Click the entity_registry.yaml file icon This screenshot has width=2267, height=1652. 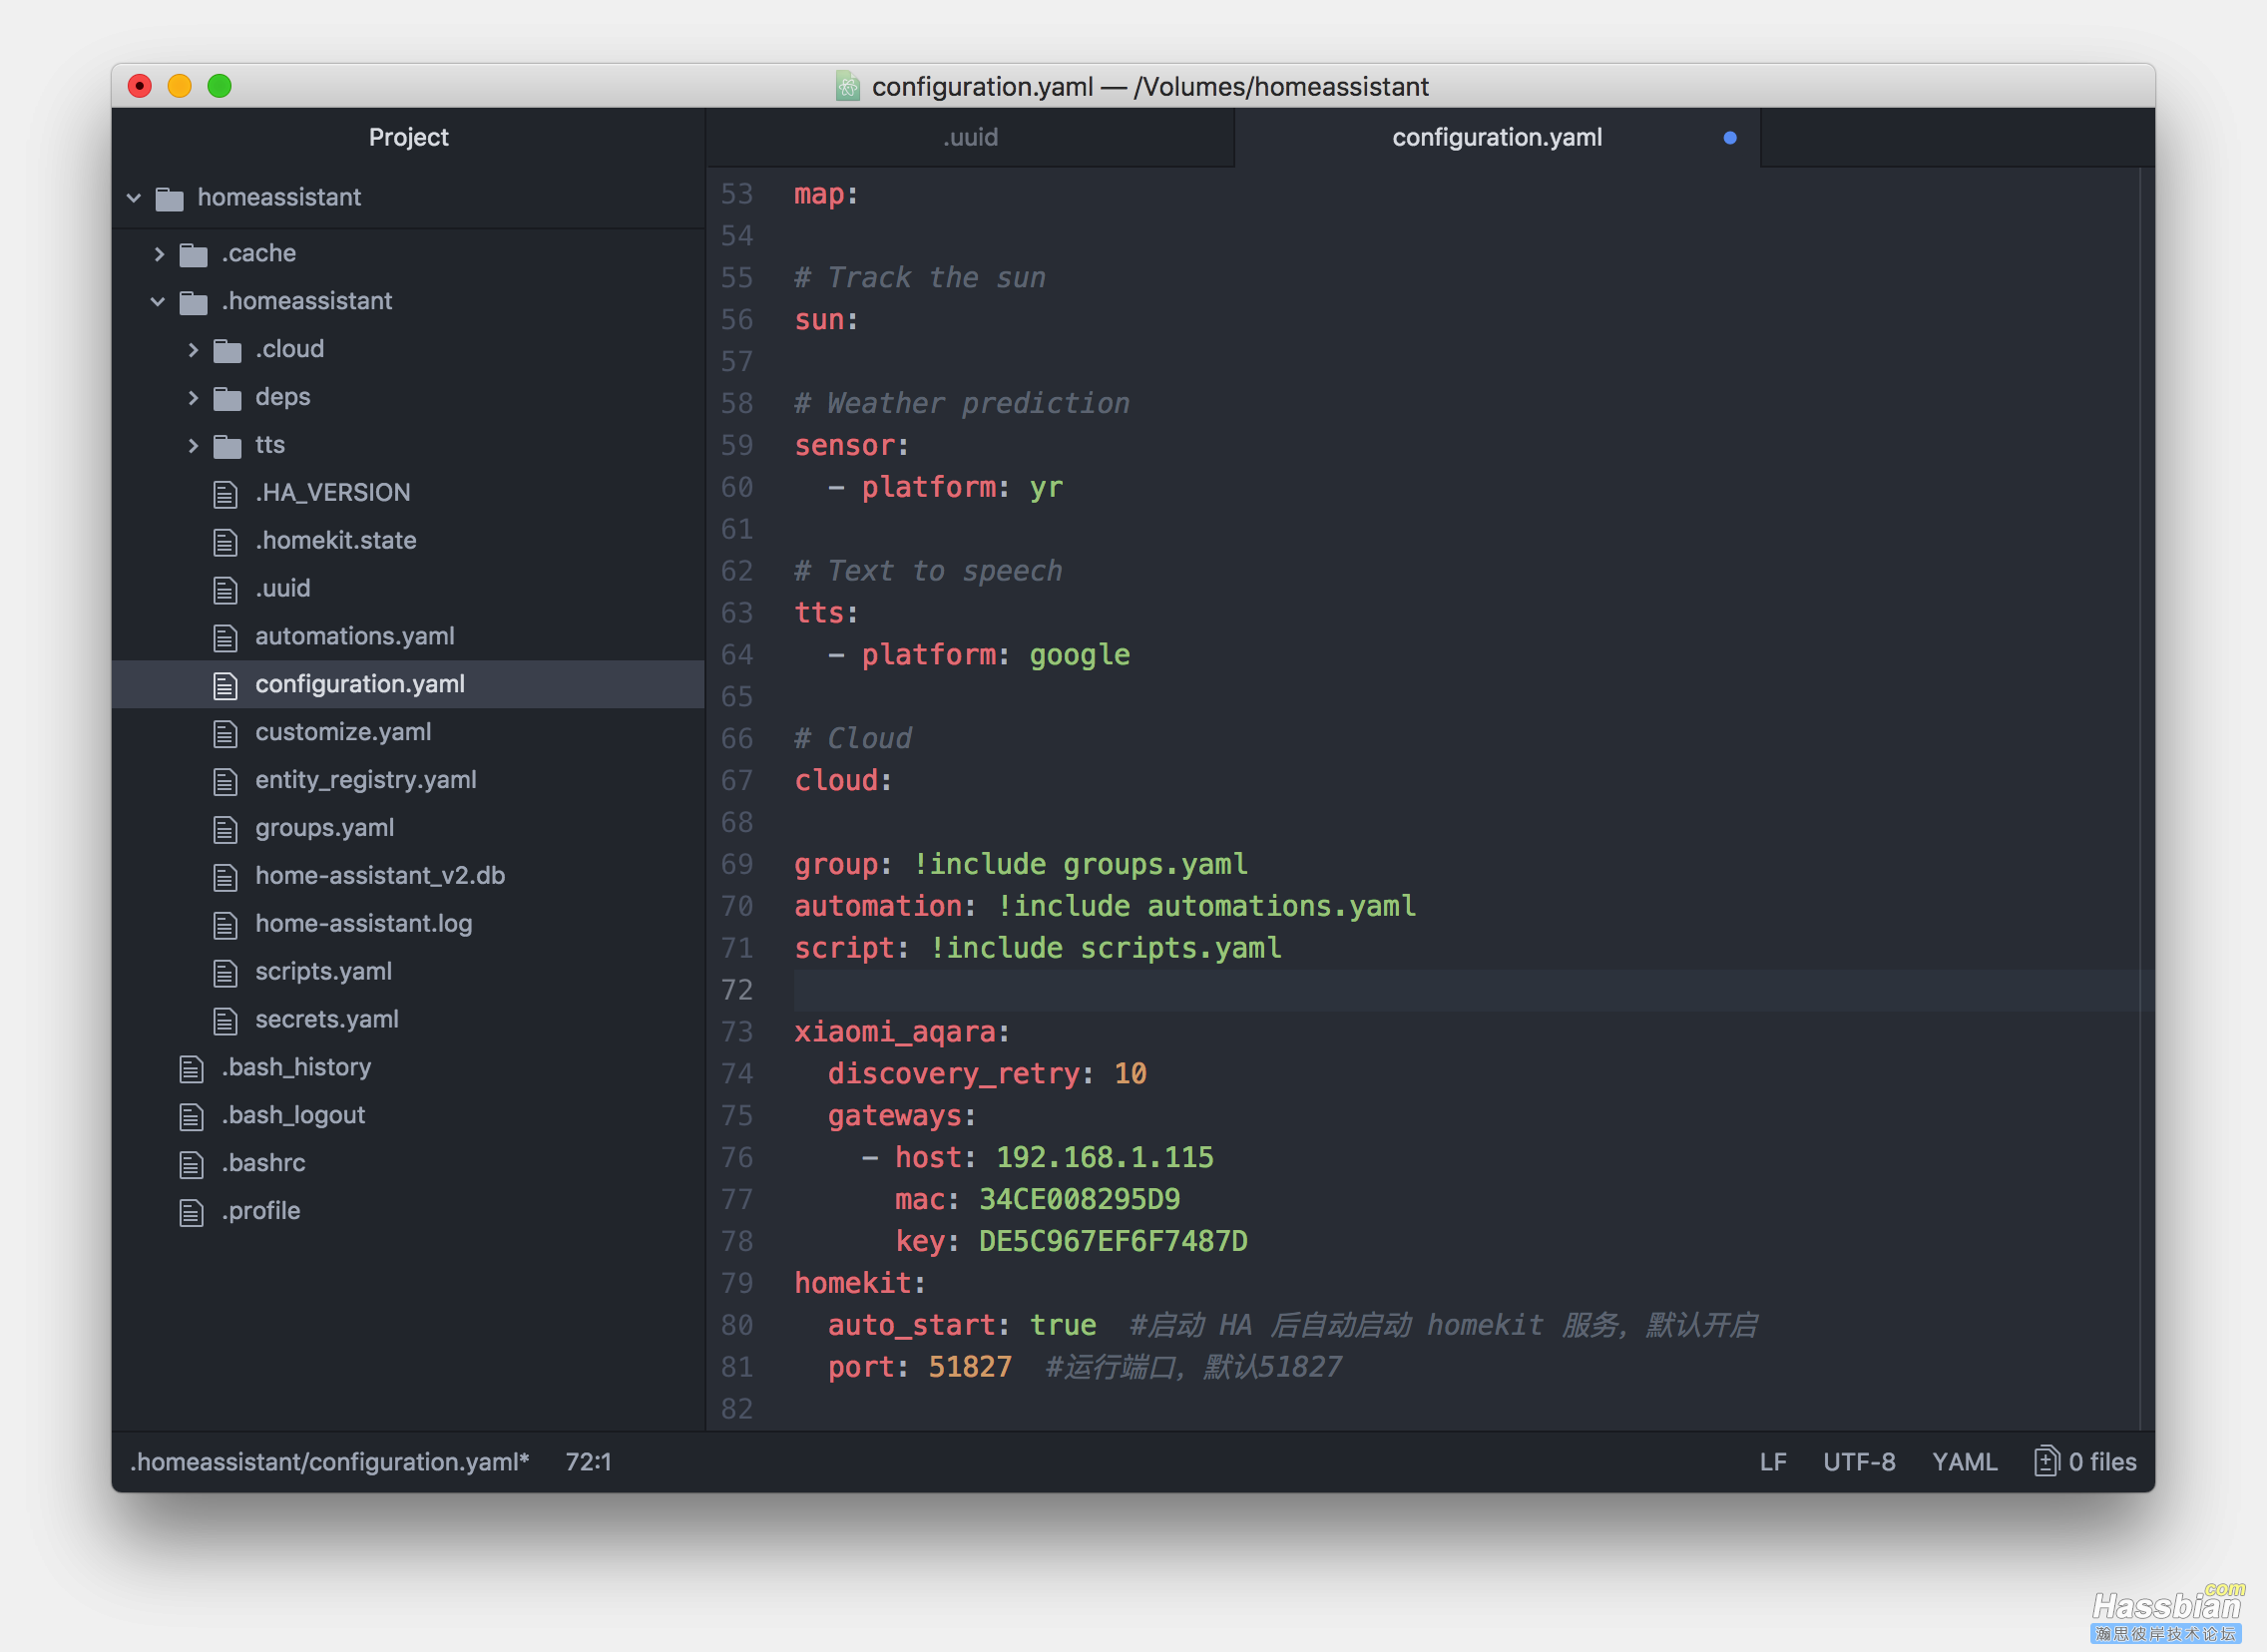pos(226,782)
